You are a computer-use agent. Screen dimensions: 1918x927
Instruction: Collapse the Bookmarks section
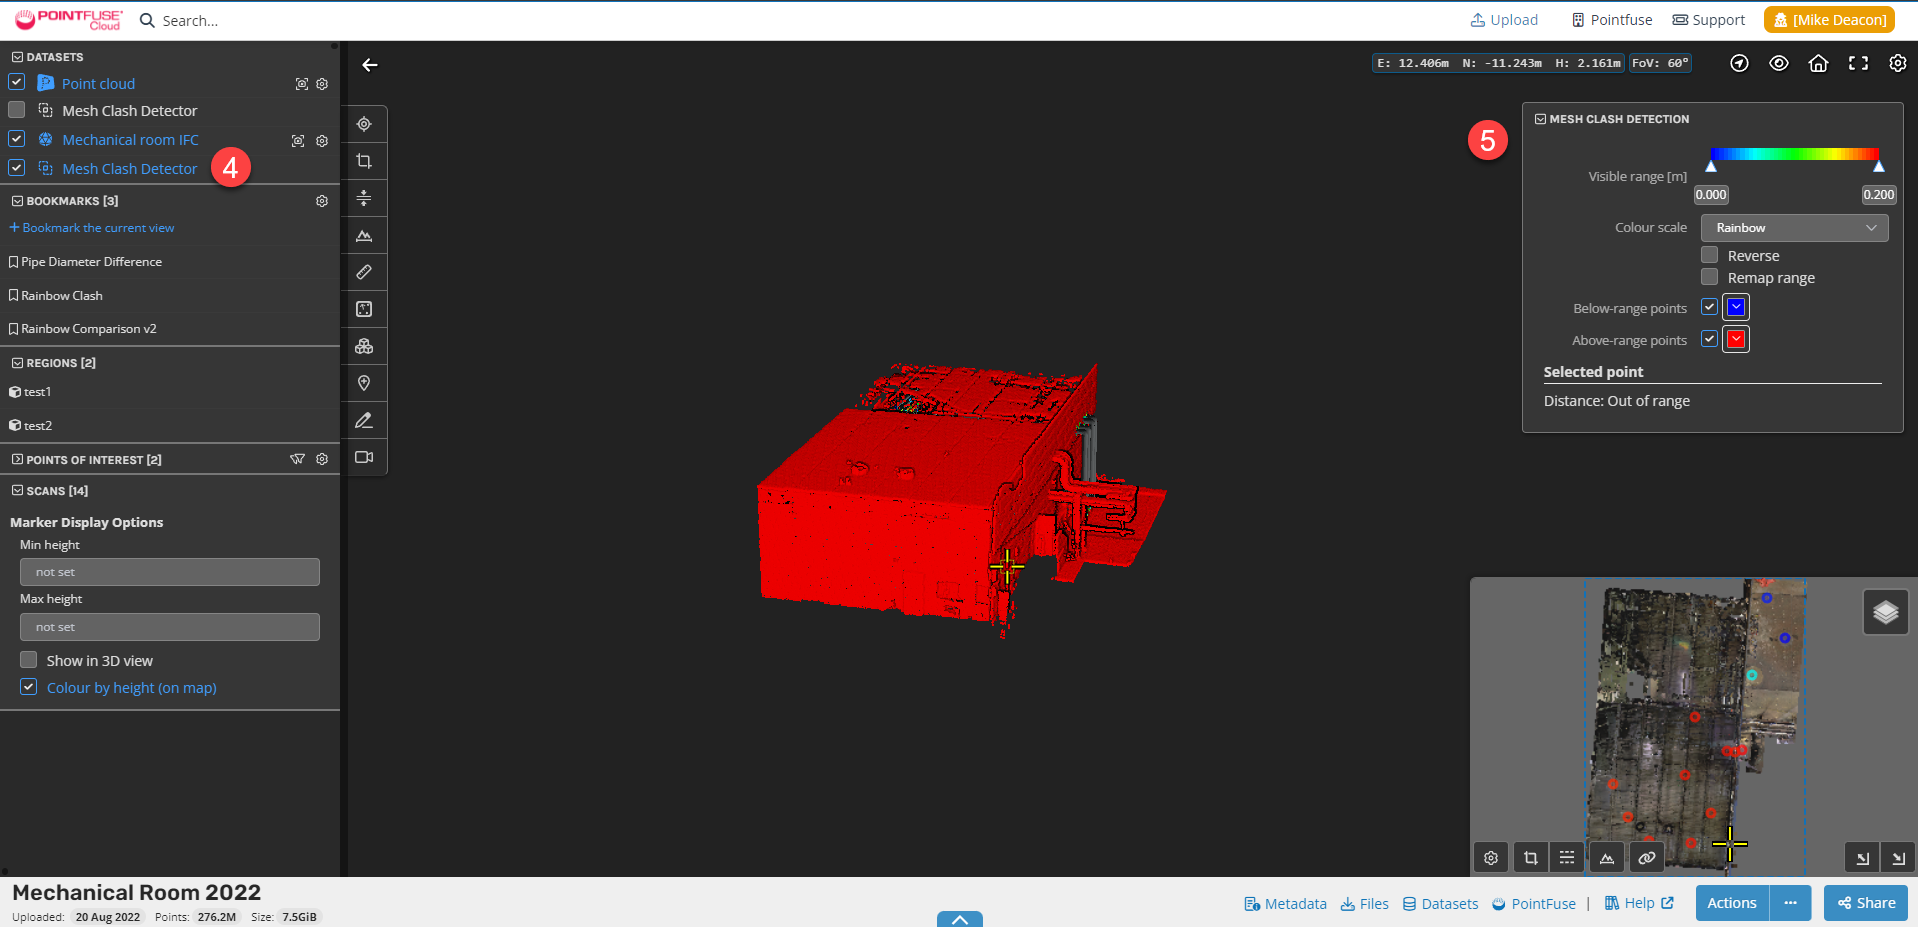pos(17,201)
